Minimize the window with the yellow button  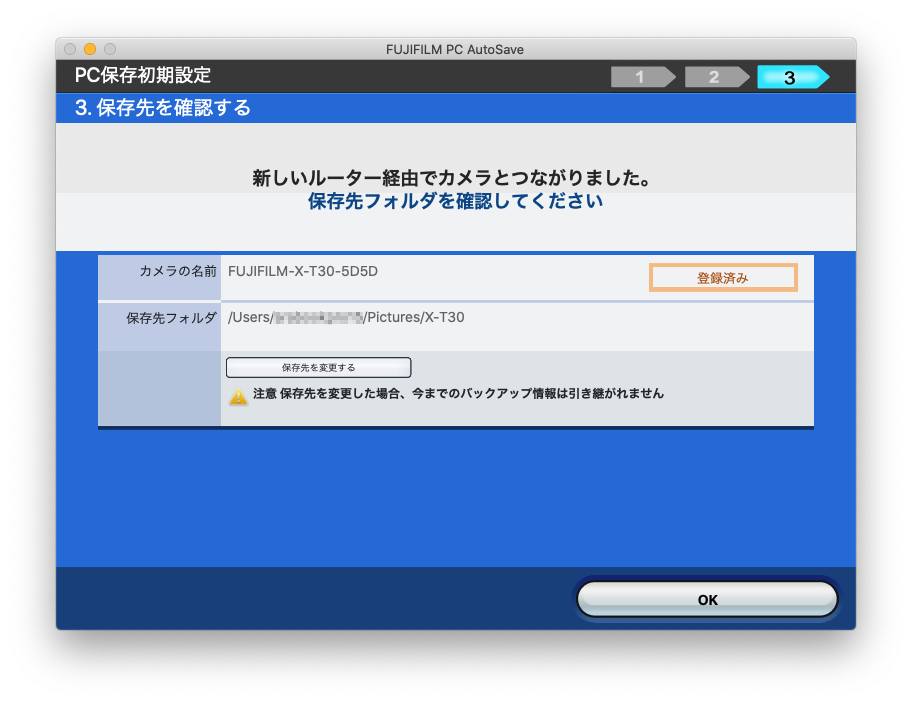90,49
